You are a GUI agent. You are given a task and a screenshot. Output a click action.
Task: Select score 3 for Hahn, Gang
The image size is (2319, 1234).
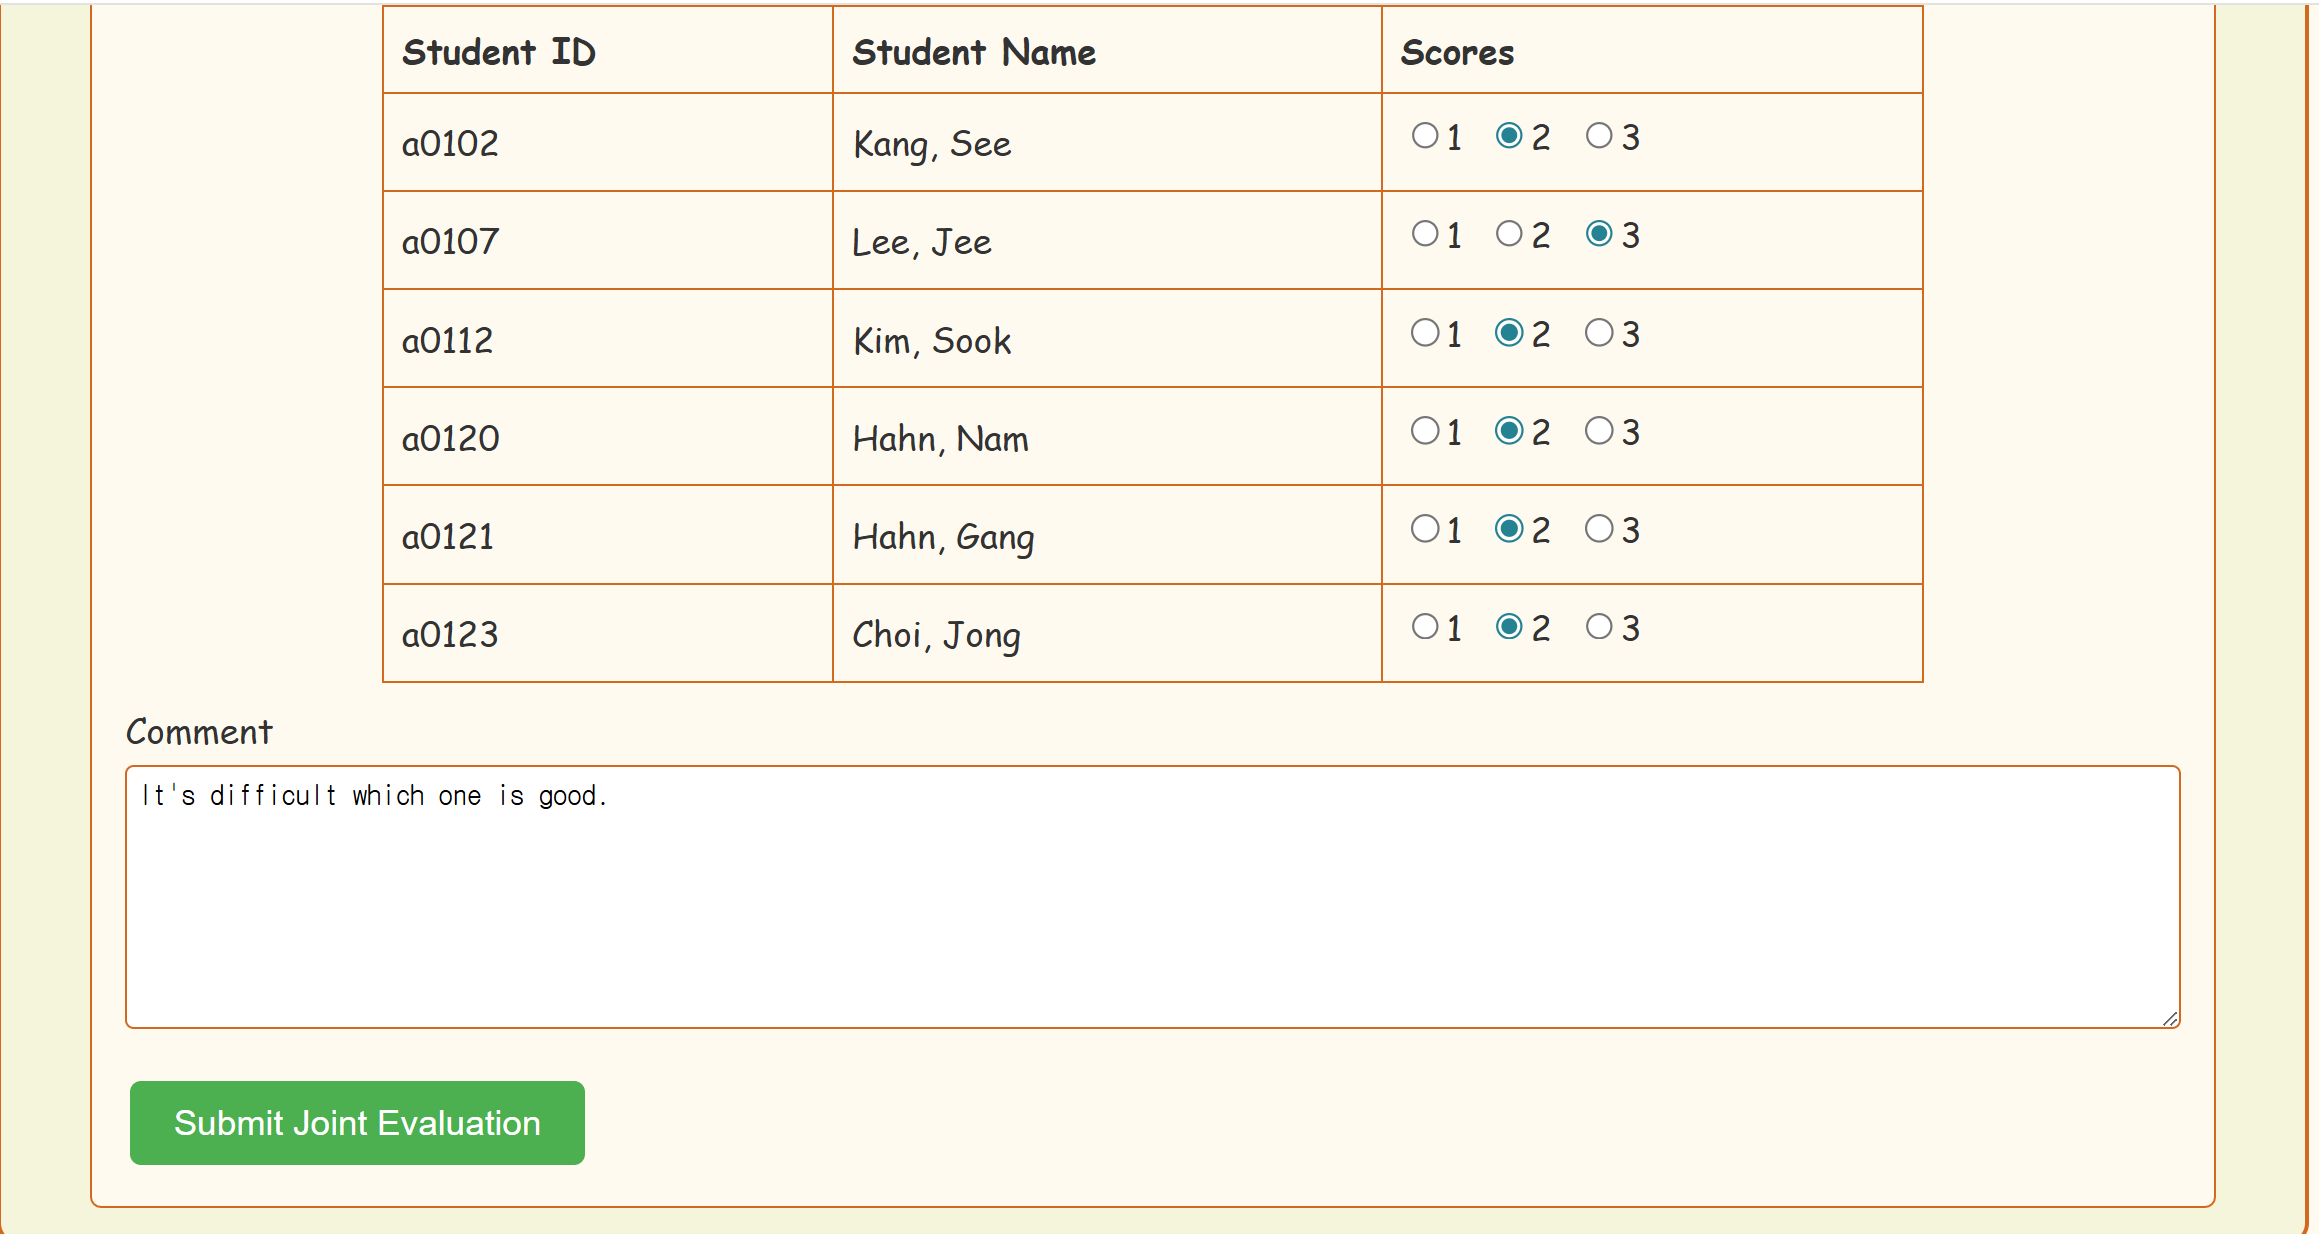pos(1599,529)
